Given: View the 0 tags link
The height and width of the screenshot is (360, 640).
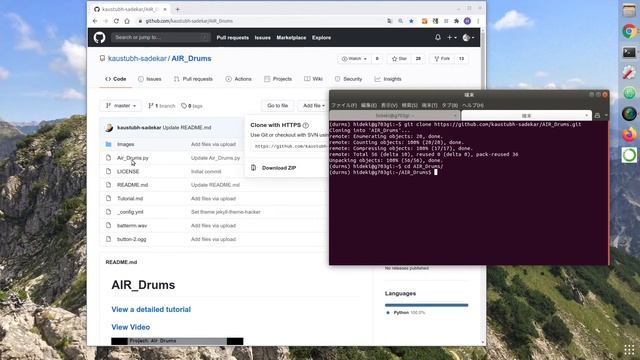Looking at the screenshot, I should tap(192, 106).
